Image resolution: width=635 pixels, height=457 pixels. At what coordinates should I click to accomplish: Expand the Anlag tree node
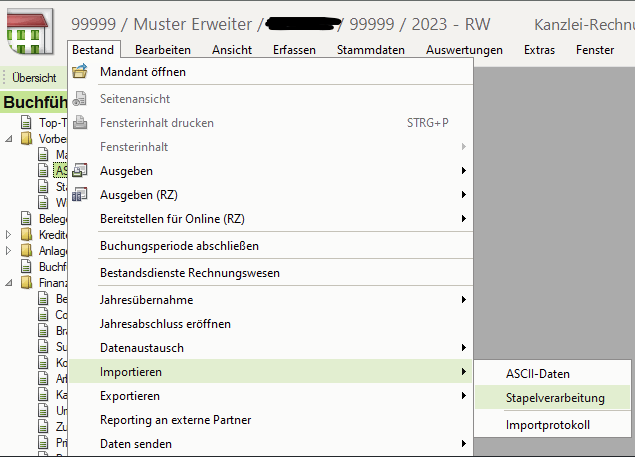pyautogui.click(x=9, y=251)
